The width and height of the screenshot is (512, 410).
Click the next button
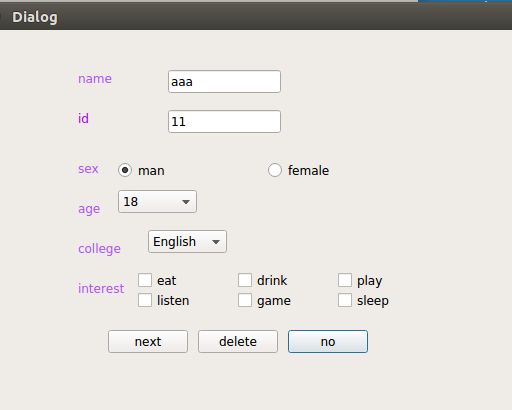[x=148, y=342]
